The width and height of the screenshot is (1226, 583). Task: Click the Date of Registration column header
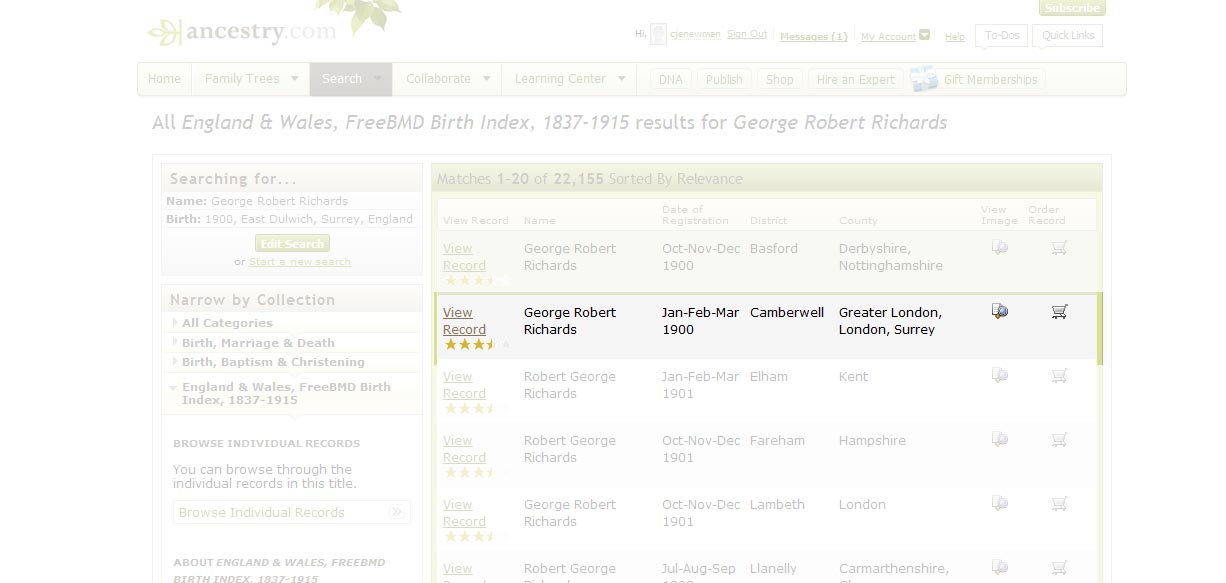[695, 215]
